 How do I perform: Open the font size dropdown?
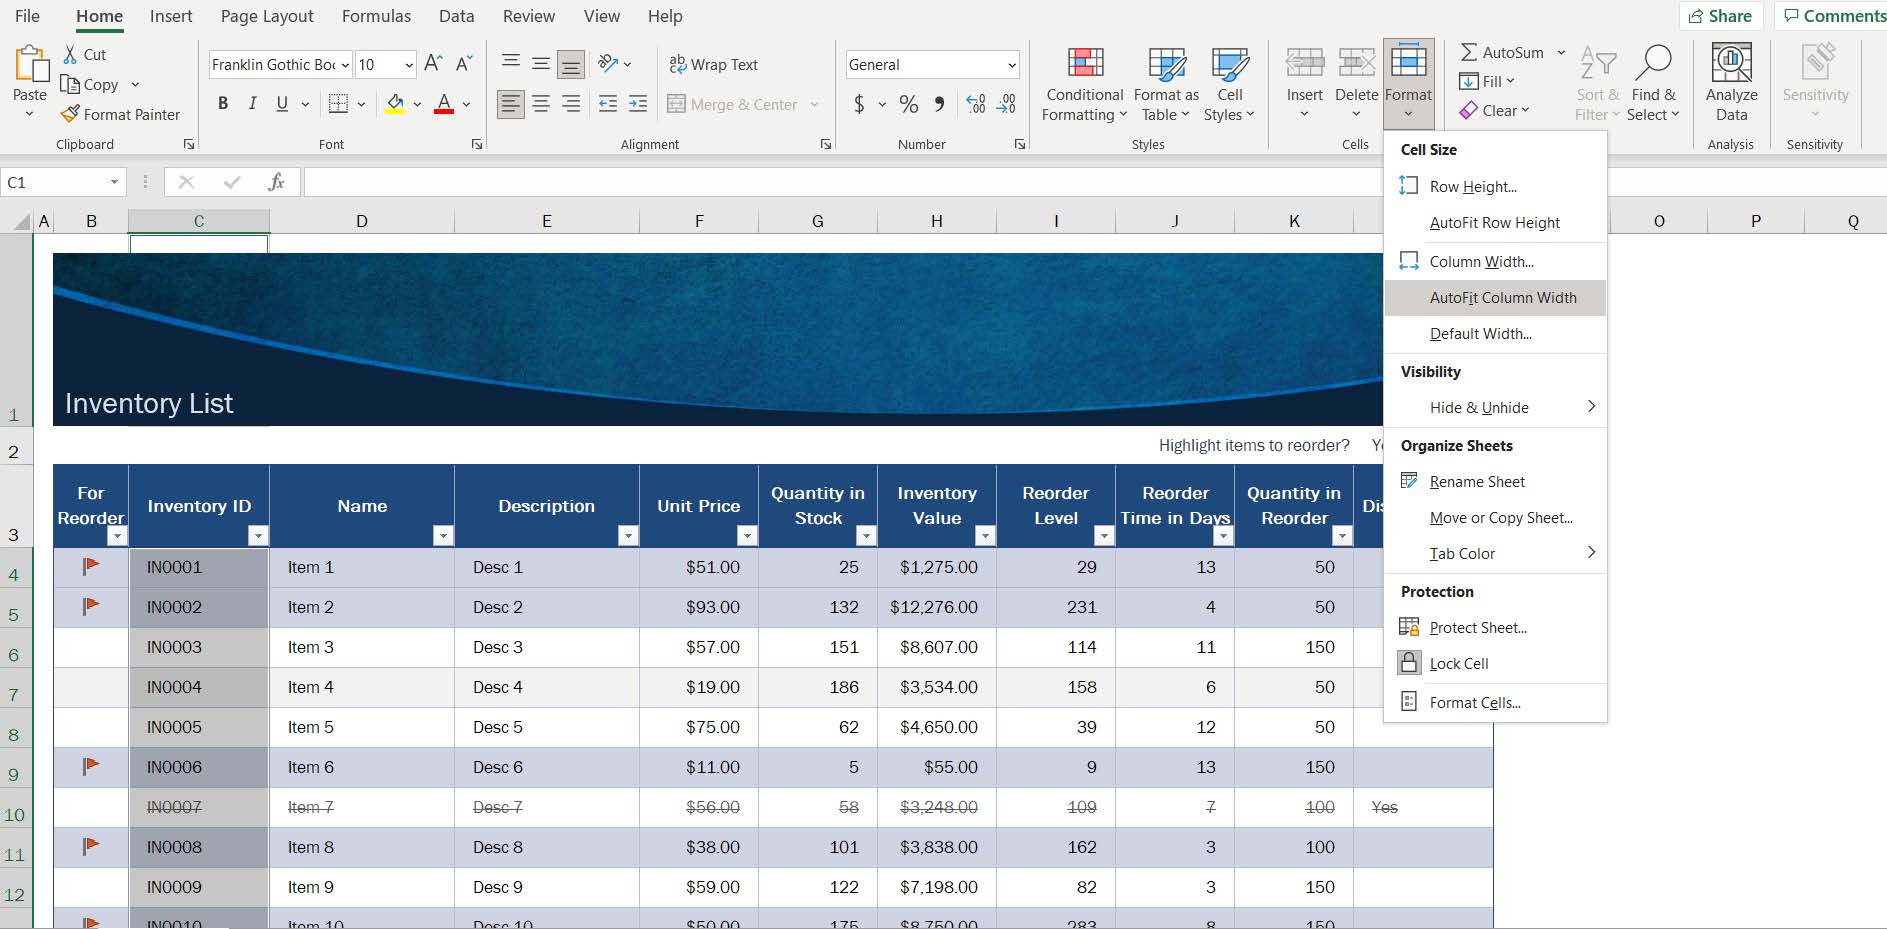point(409,65)
